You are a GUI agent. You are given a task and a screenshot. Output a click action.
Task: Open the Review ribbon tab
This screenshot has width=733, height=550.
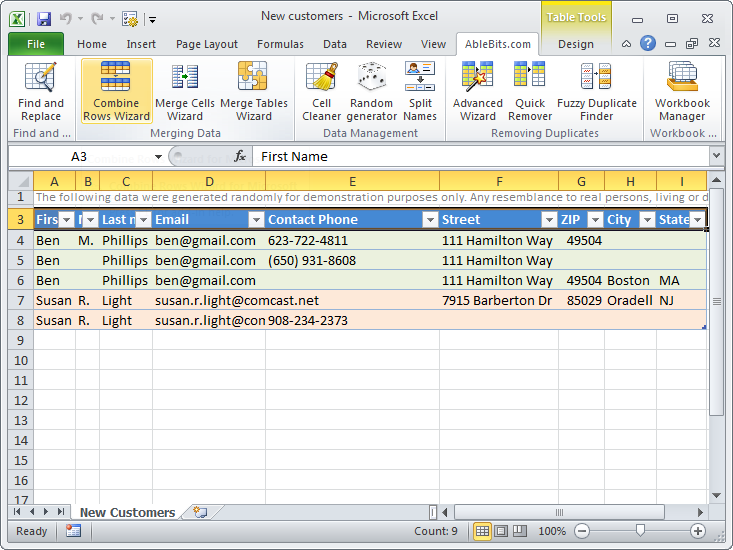(x=384, y=44)
